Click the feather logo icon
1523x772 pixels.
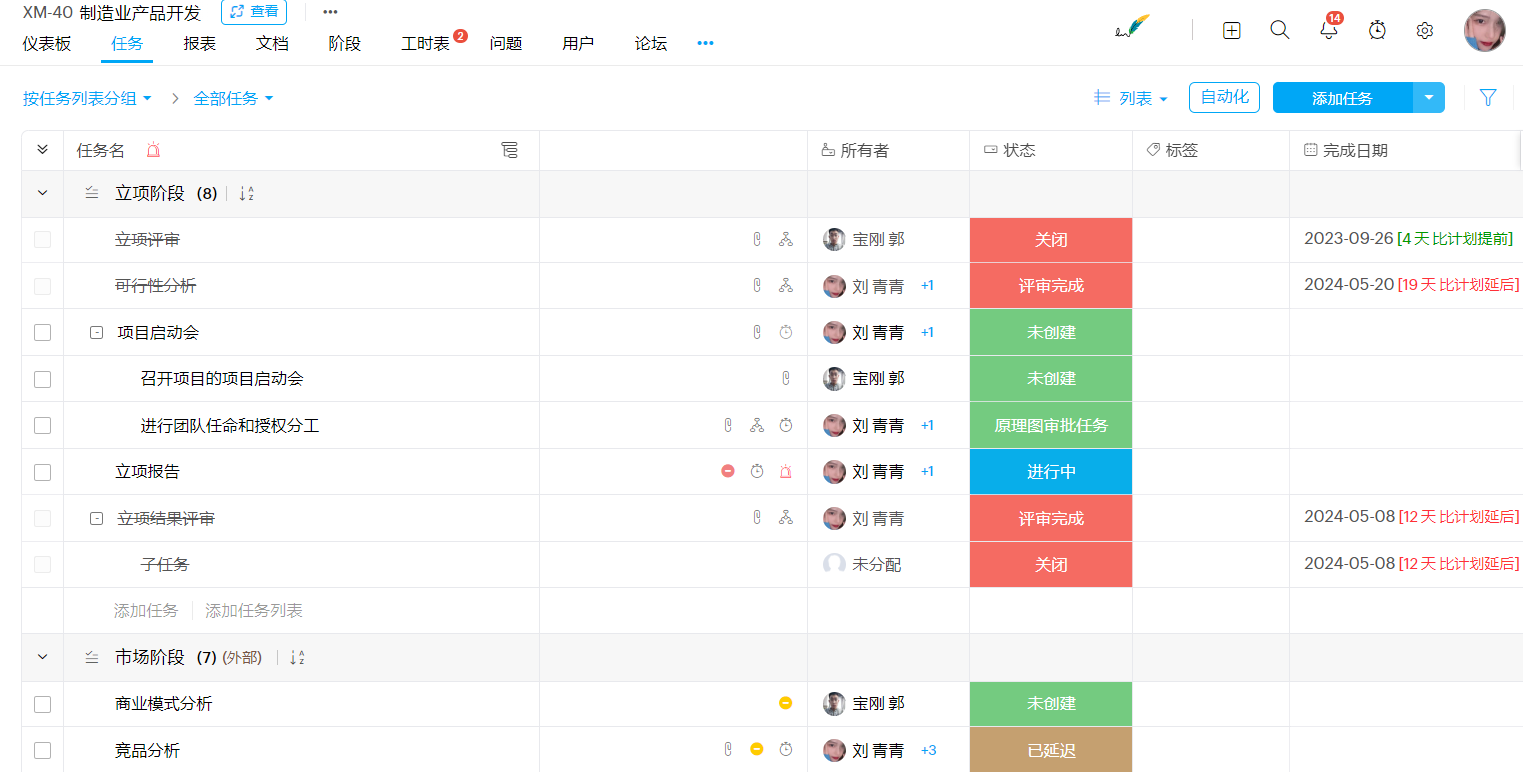tap(1133, 28)
